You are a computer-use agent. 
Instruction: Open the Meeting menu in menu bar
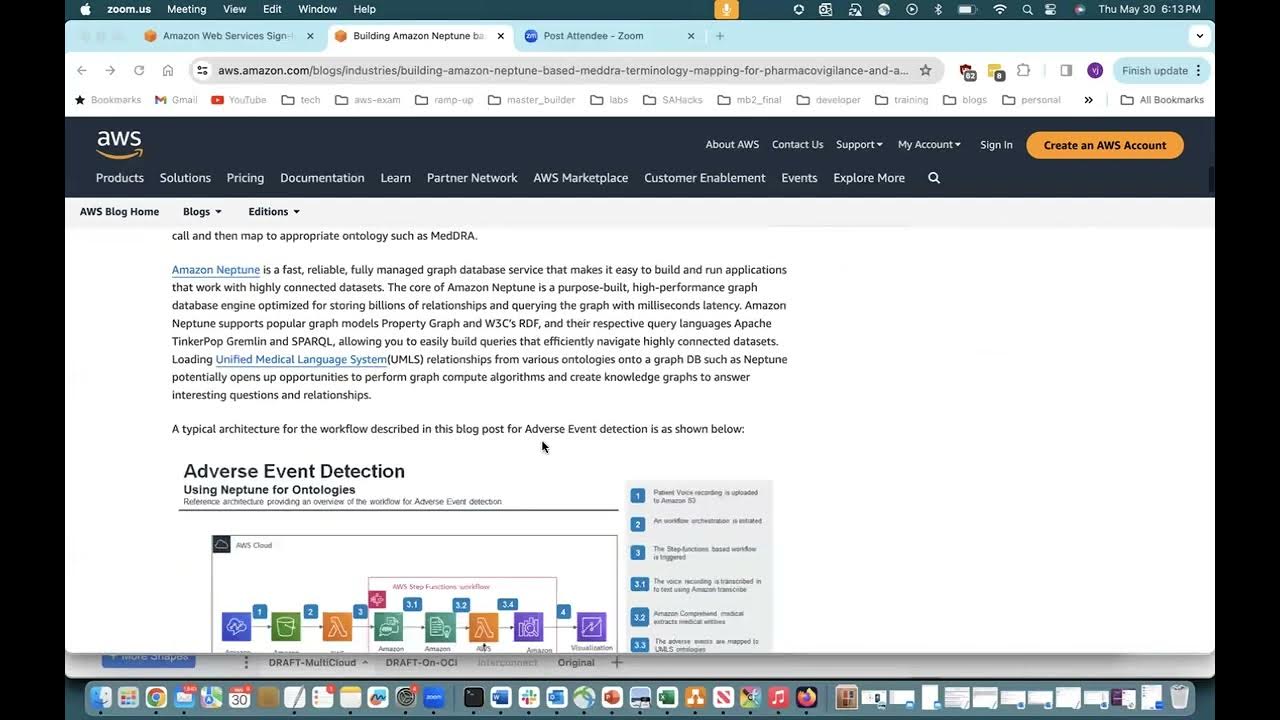186,9
